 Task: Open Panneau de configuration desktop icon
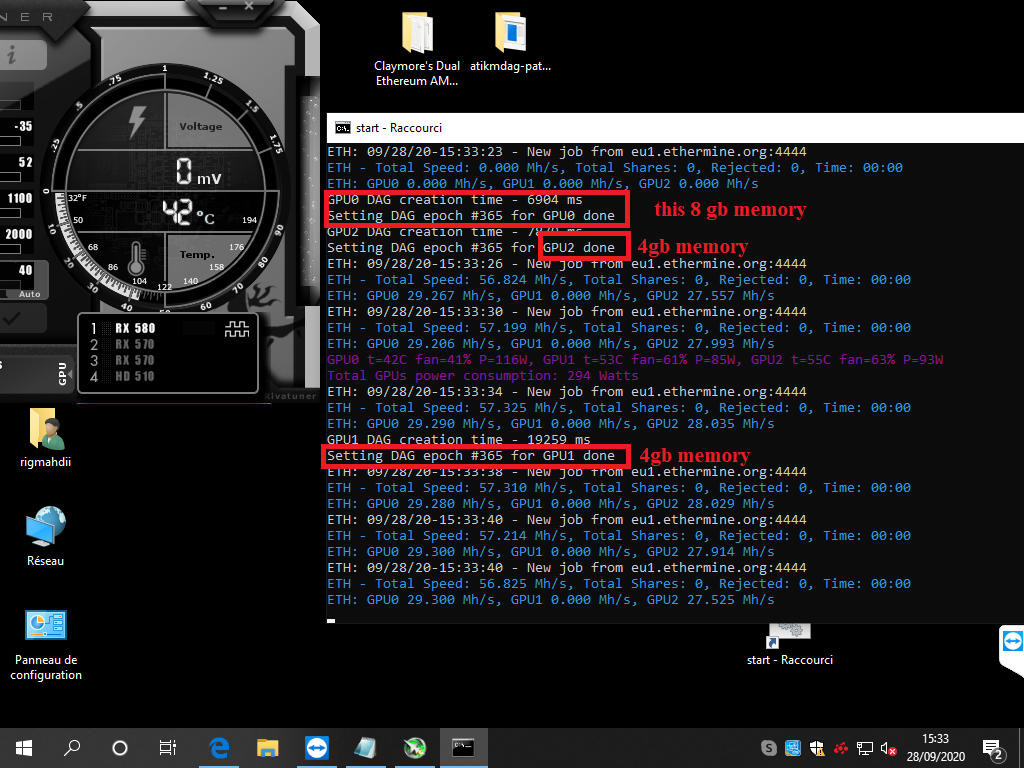(46, 645)
